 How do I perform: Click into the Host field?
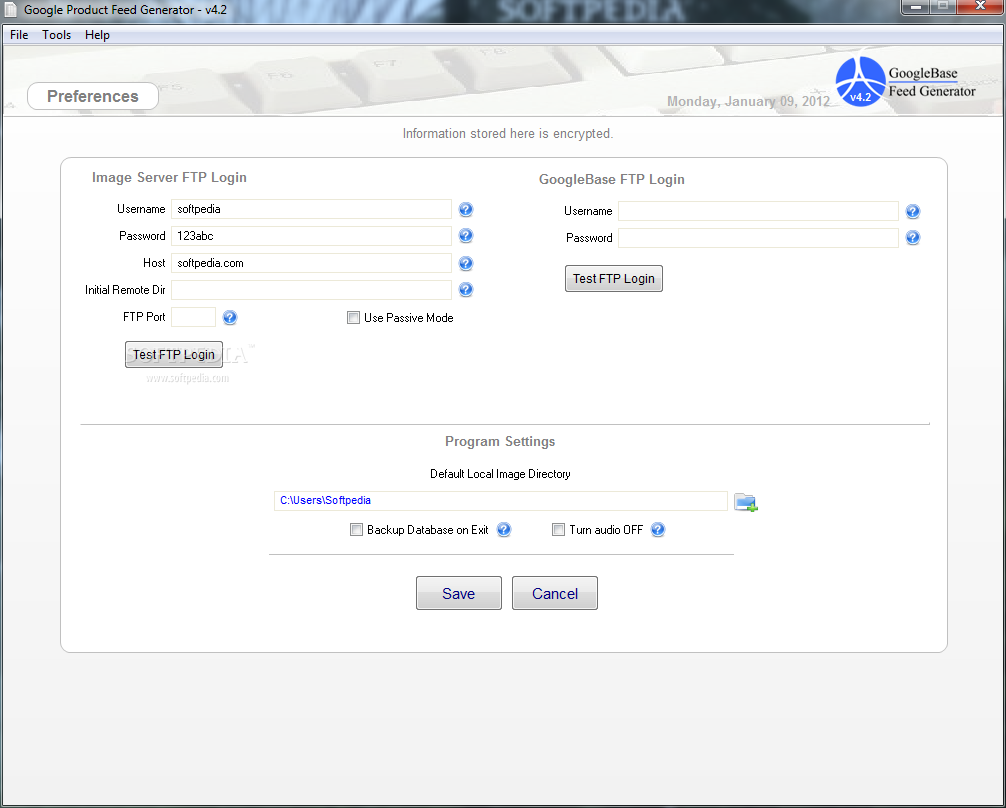[x=311, y=263]
